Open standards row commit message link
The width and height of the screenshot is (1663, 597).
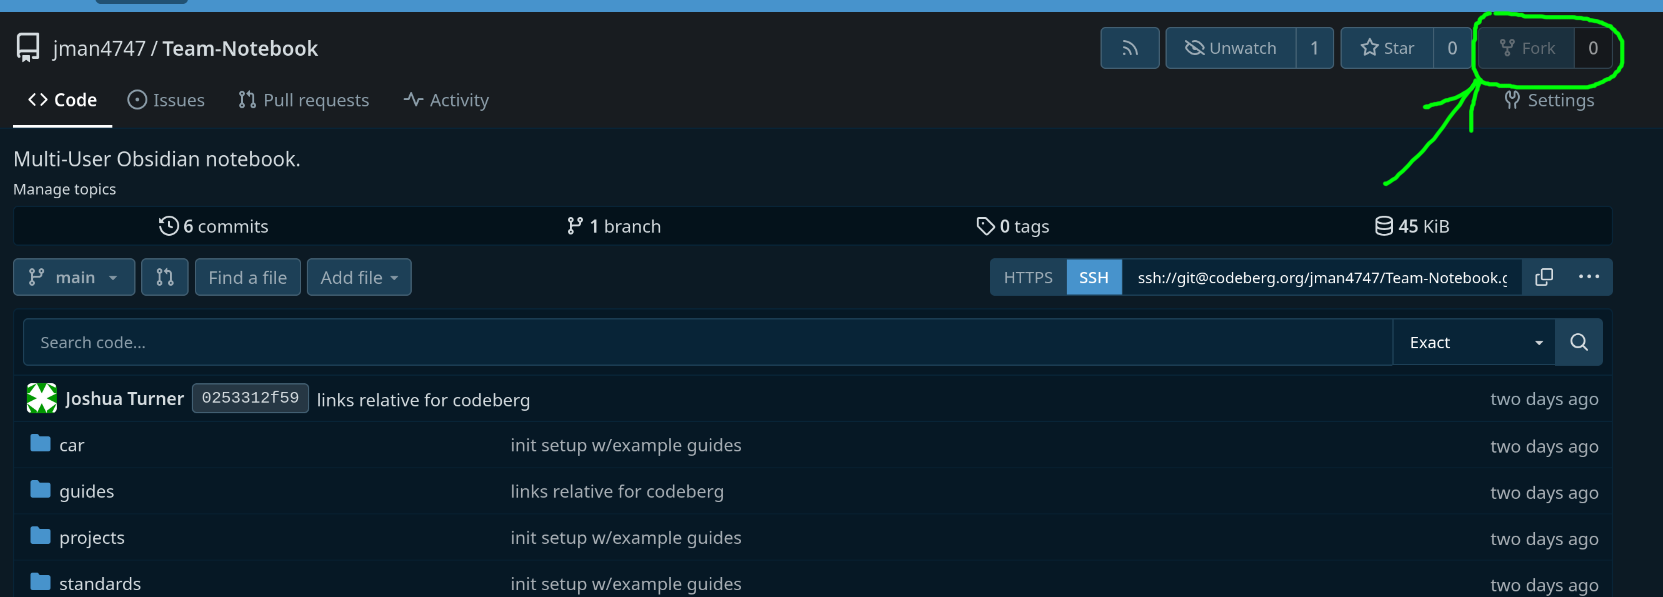pyautogui.click(x=626, y=583)
